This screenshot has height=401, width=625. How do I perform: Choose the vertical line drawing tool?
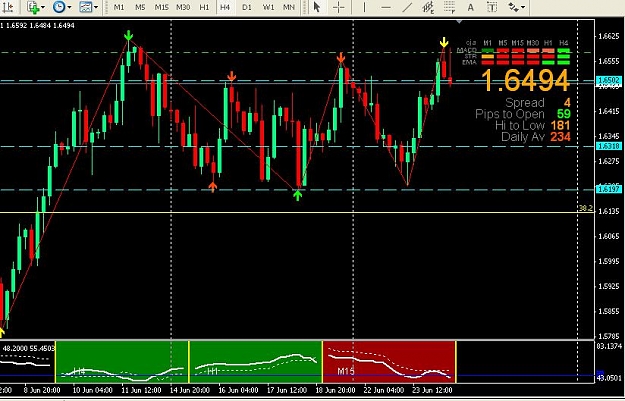point(364,7)
